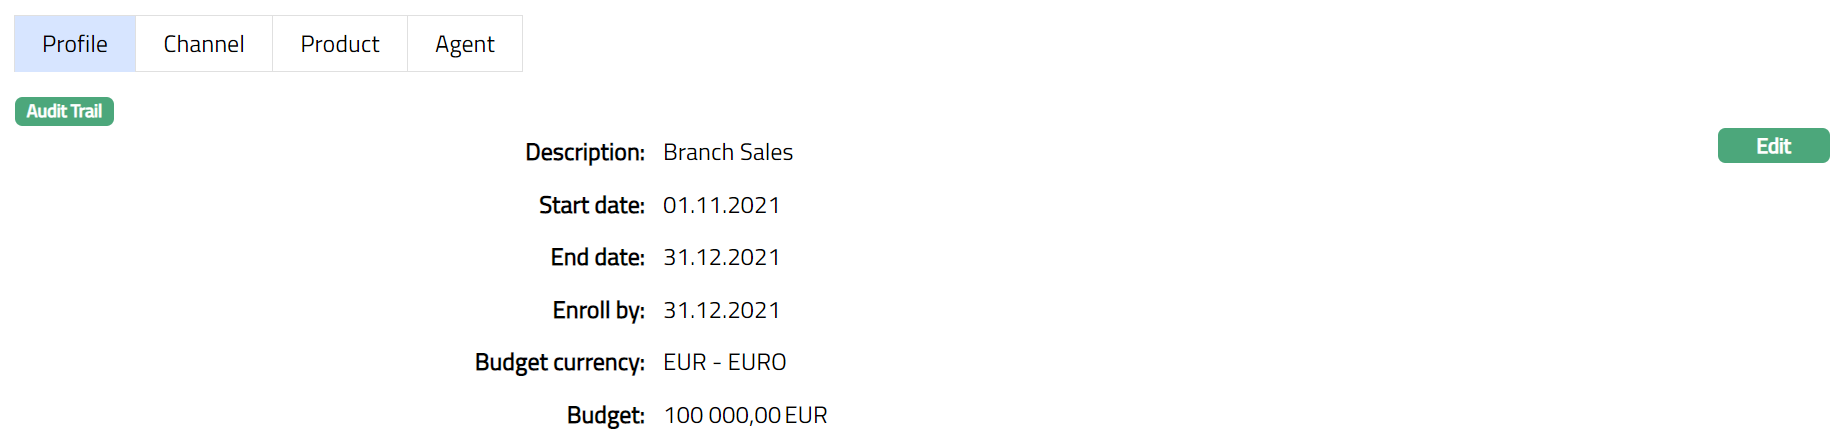Click the Budget currency label
Screen dimensions: 1836x437
[x=560, y=362]
